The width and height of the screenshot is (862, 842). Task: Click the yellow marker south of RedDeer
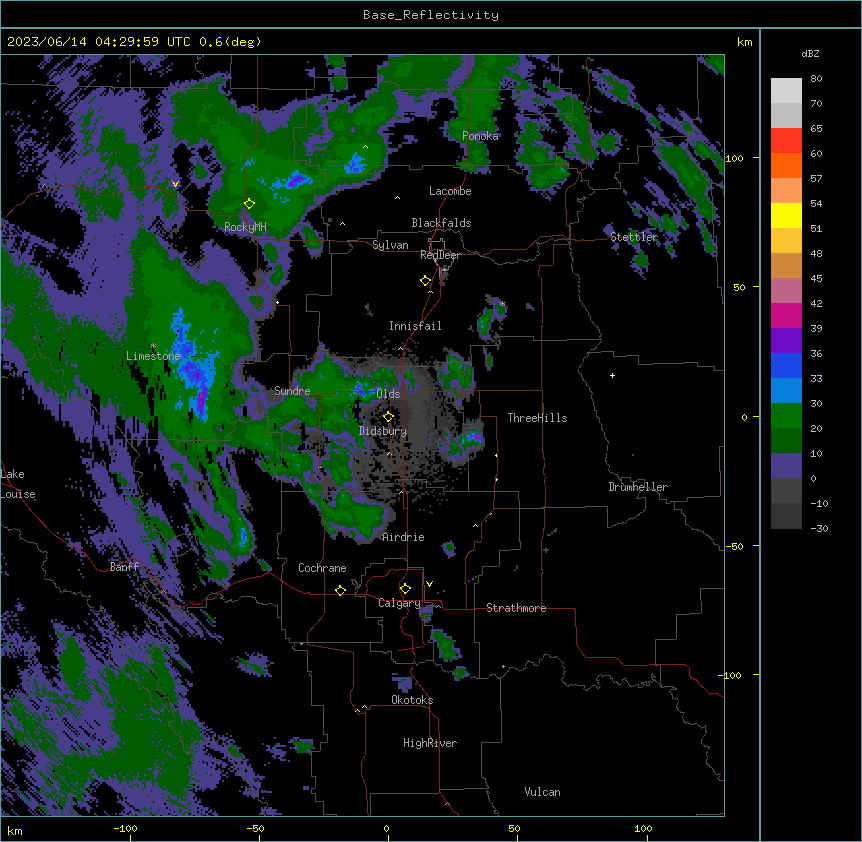tap(425, 281)
